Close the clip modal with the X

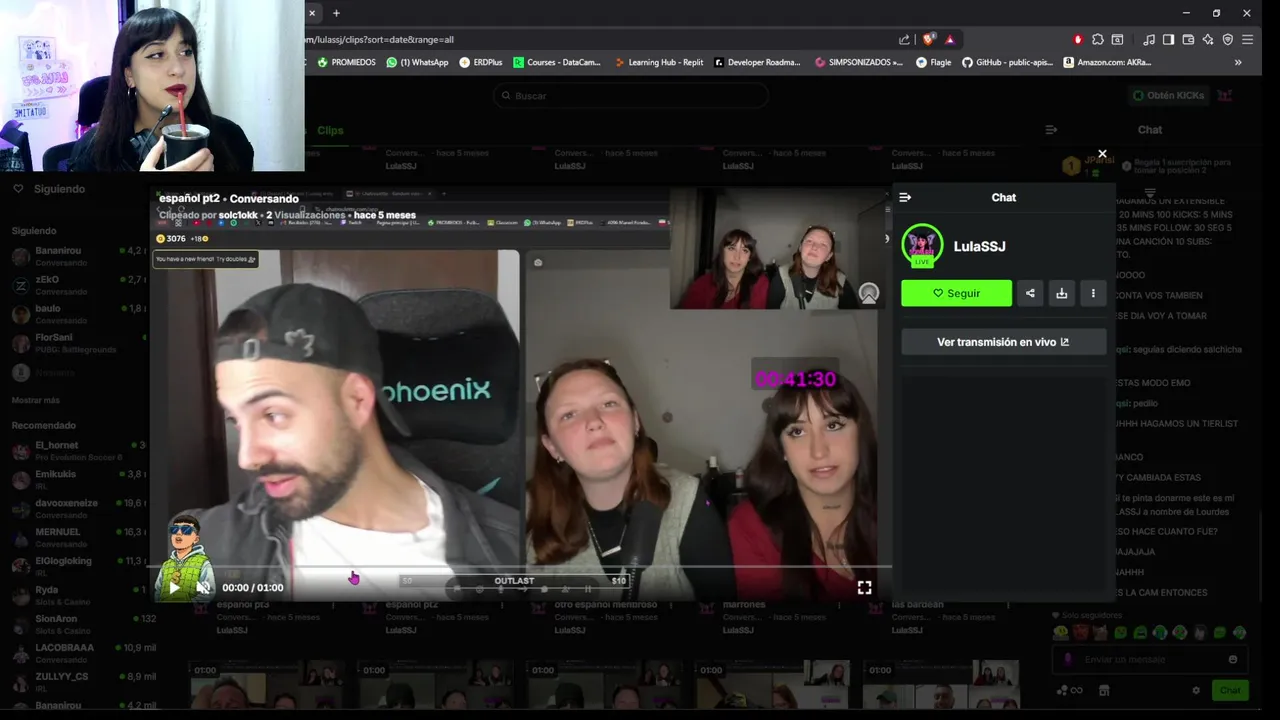coord(1102,154)
